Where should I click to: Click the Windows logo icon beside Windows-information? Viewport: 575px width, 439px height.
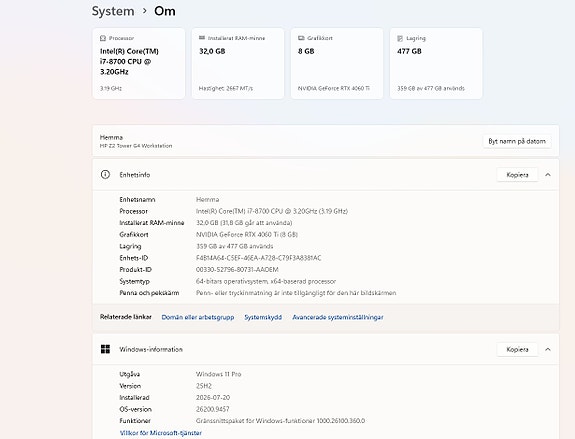(105, 349)
